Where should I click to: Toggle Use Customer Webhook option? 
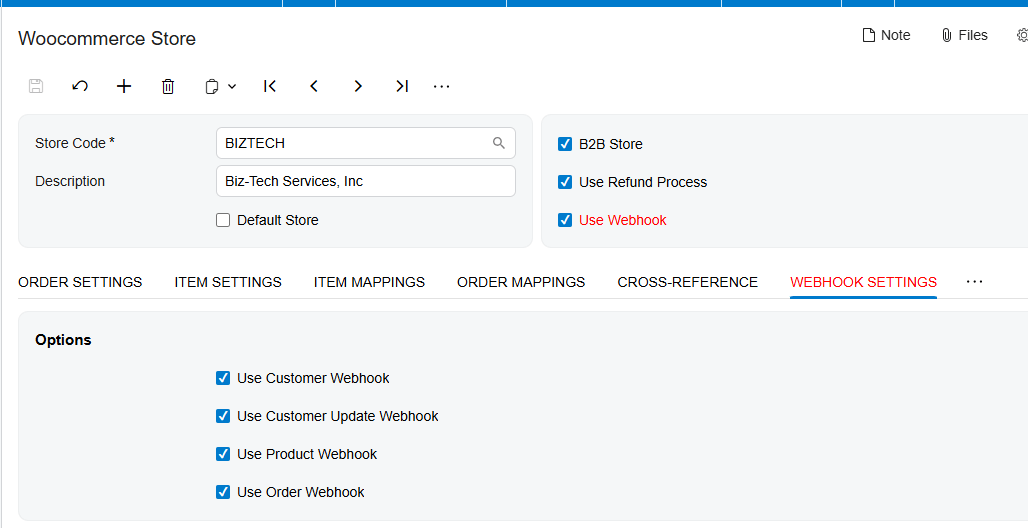click(x=223, y=378)
